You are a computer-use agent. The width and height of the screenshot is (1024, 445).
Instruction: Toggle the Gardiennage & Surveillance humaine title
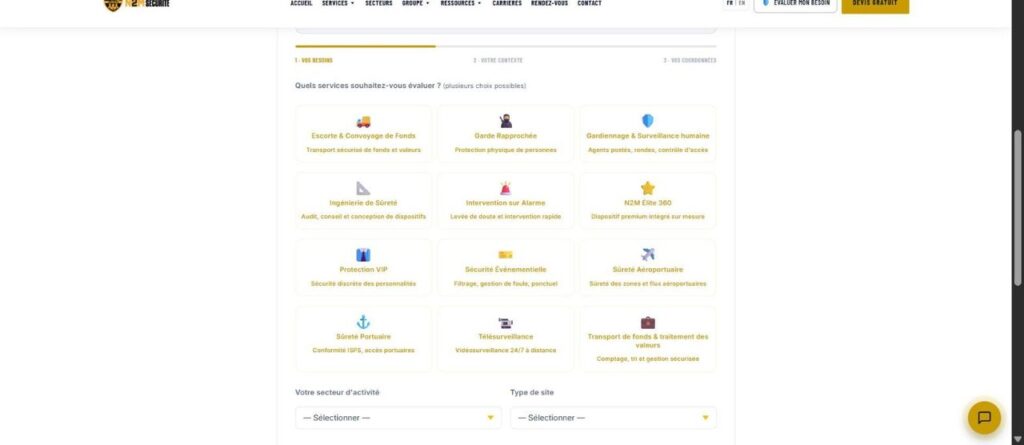point(647,136)
